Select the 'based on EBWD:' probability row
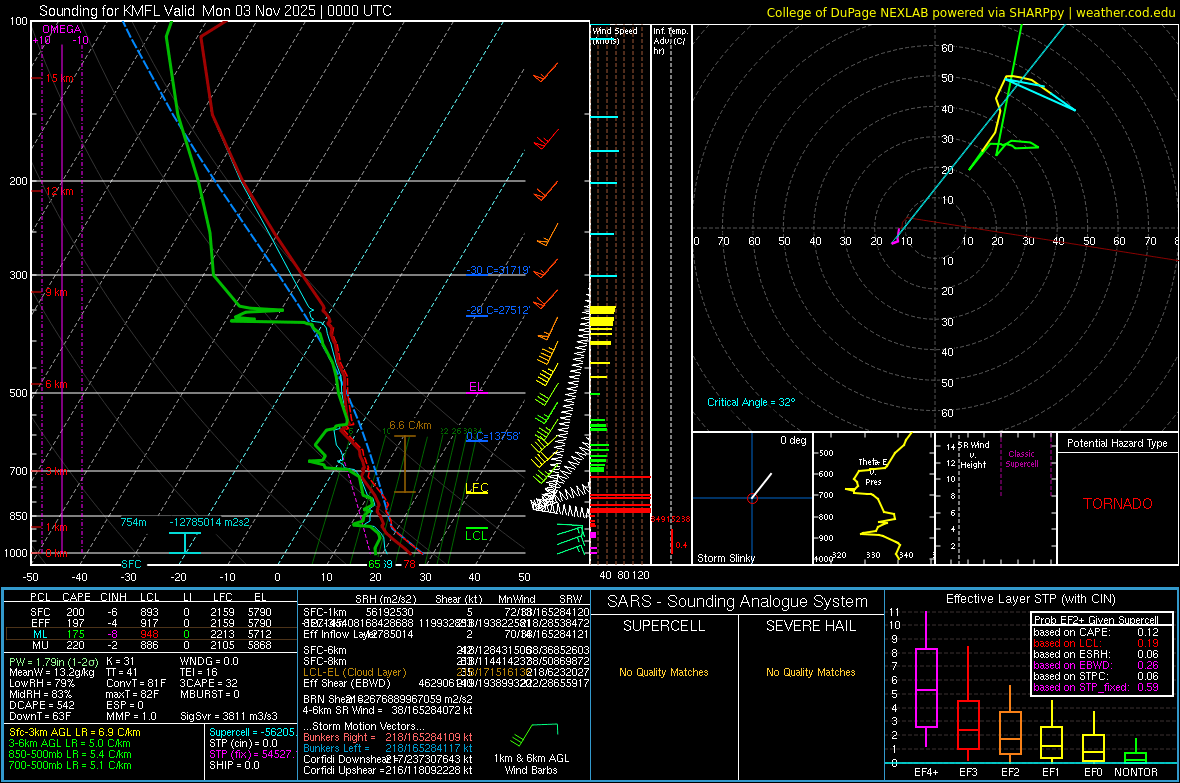The height and width of the screenshot is (783, 1180). [1096, 665]
